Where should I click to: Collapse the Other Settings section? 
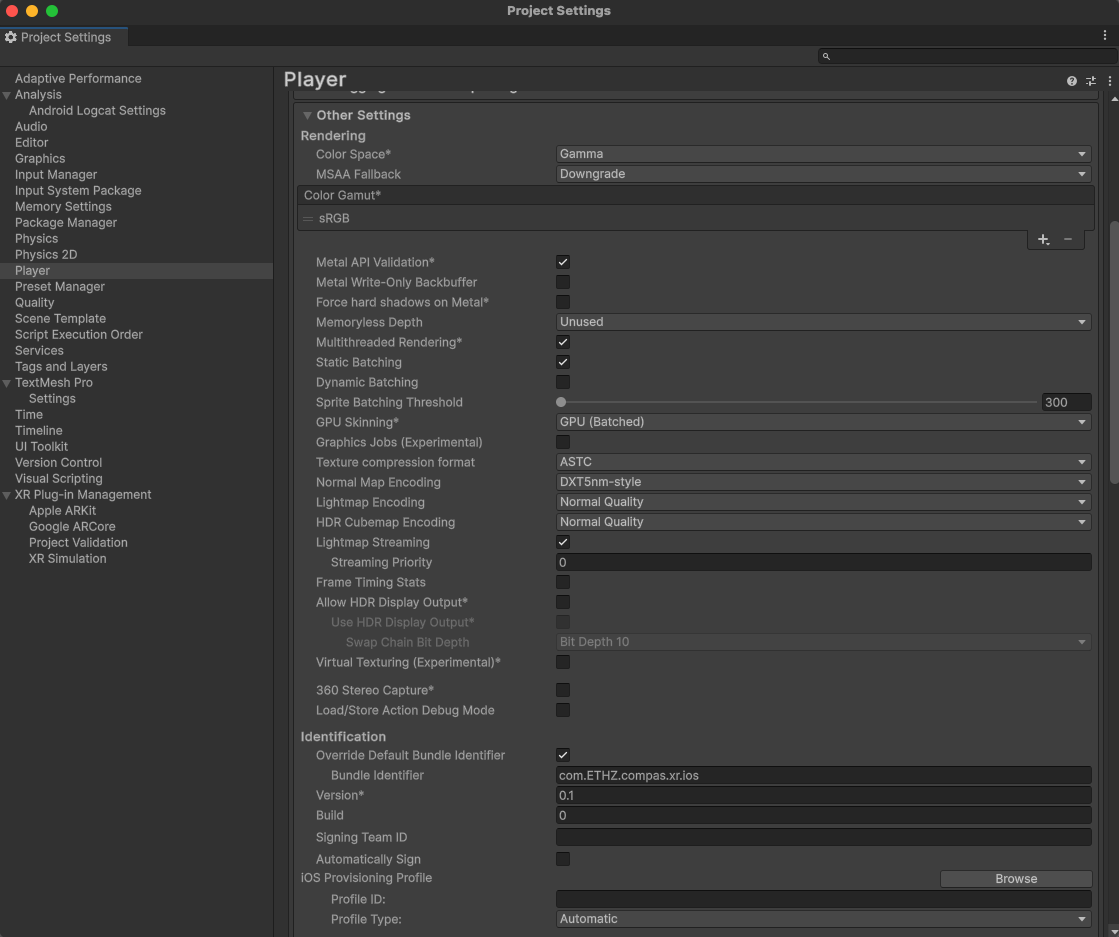[308, 116]
